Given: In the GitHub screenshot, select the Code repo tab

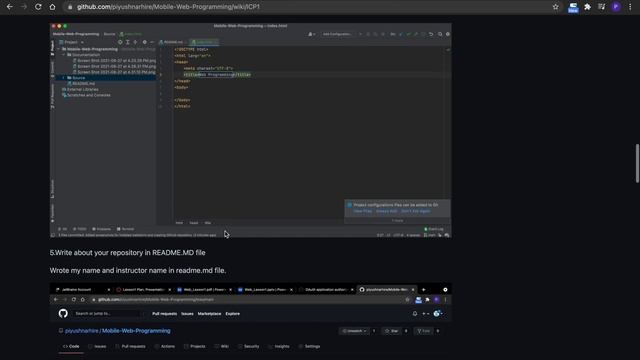Looking at the screenshot, I should coord(71,347).
